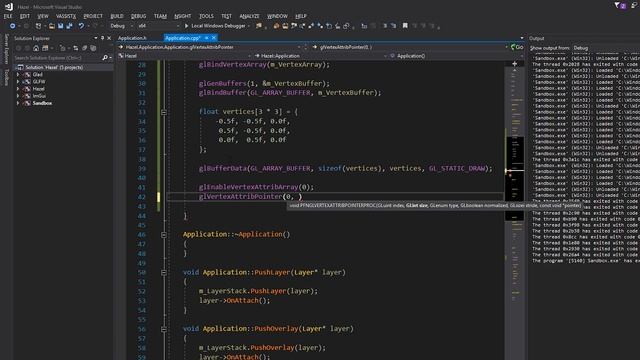This screenshot has width=640, height=360.
Task: Open the Find in Files toolbar icon
Action: pyautogui.click(x=259, y=26)
